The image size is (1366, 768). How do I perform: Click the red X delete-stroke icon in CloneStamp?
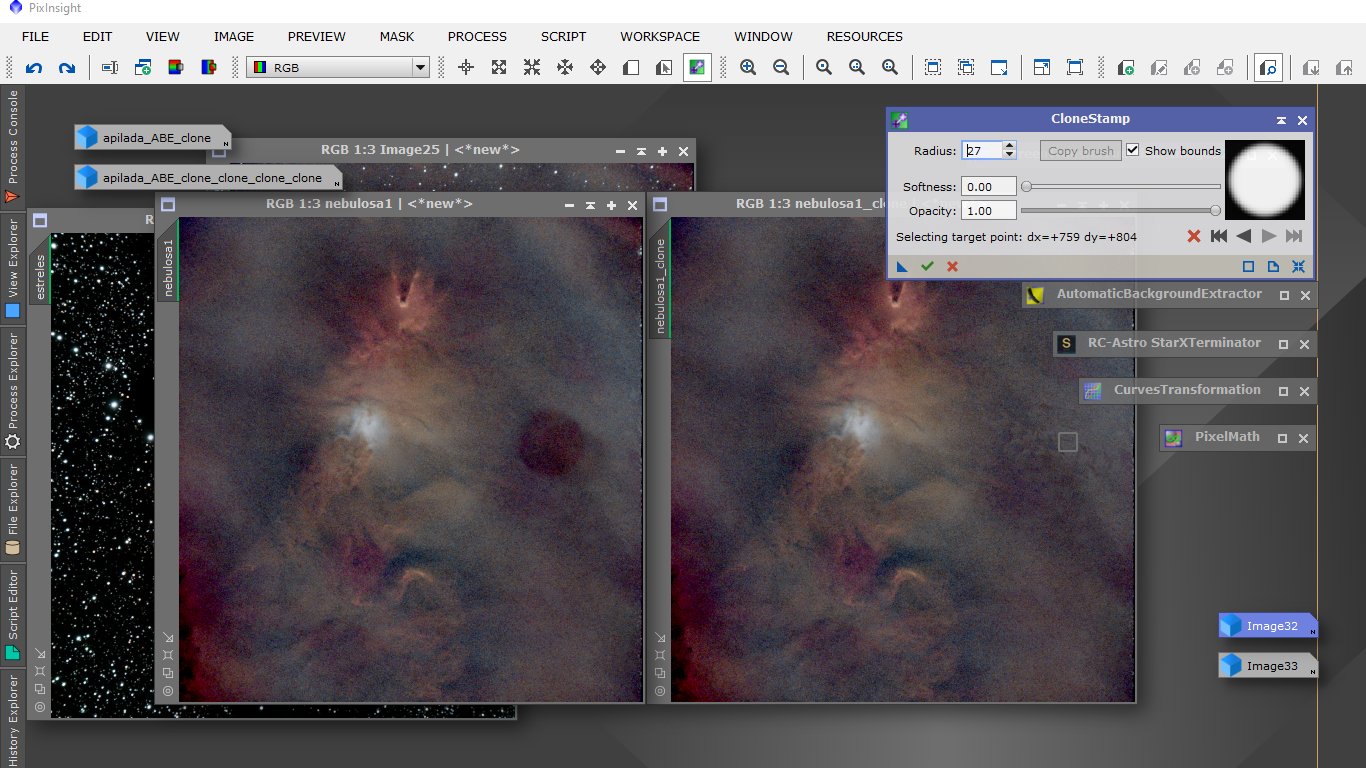[x=1194, y=237]
